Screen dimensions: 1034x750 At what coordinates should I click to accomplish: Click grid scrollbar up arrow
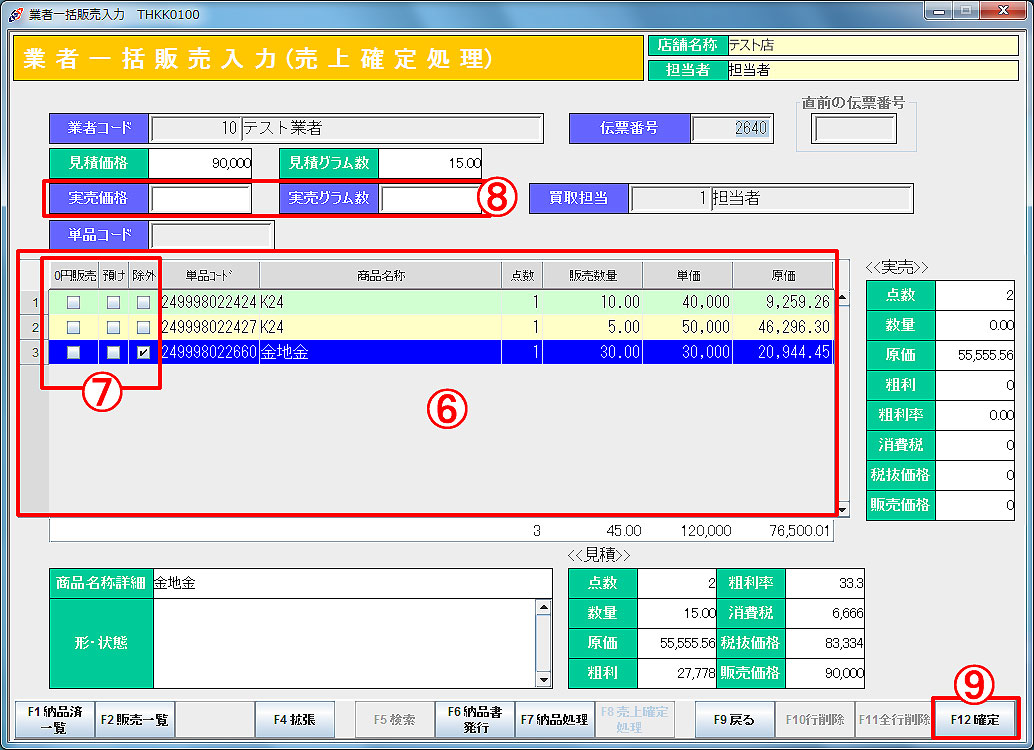(842, 297)
